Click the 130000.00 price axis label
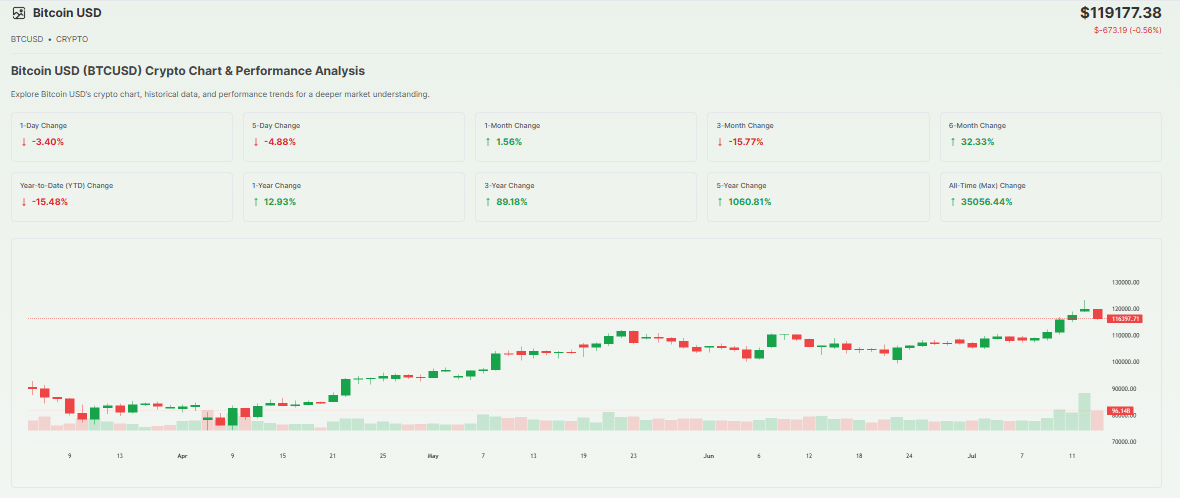The height and width of the screenshot is (498, 1180). (x=1127, y=282)
